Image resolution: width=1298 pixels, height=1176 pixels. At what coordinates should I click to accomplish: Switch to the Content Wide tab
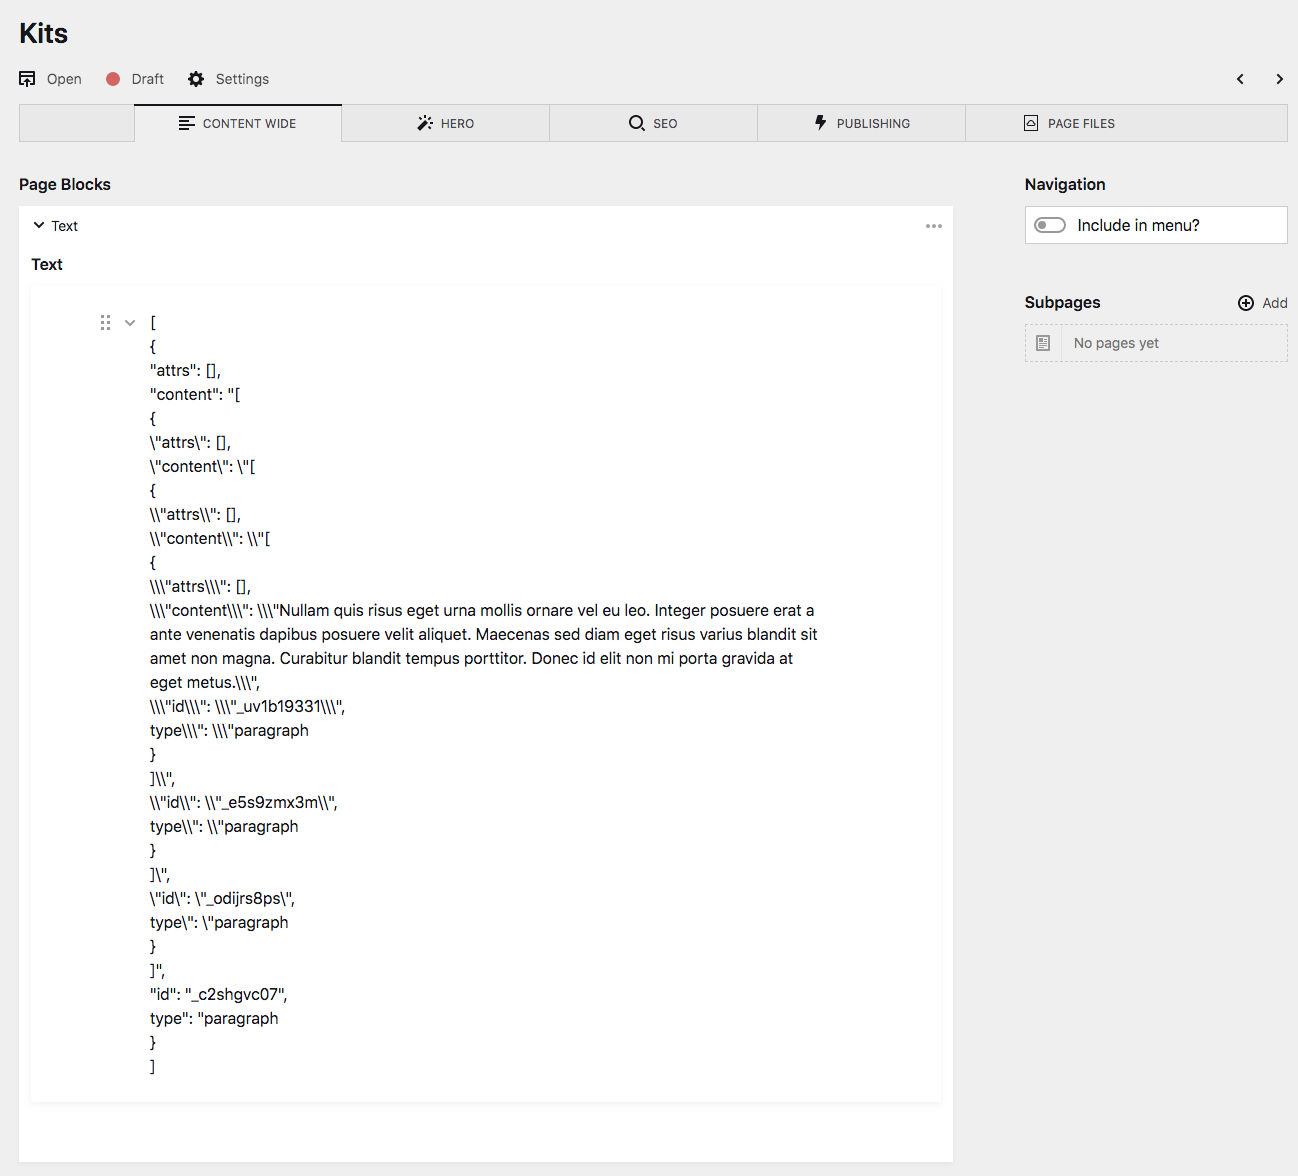click(x=238, y=122)
